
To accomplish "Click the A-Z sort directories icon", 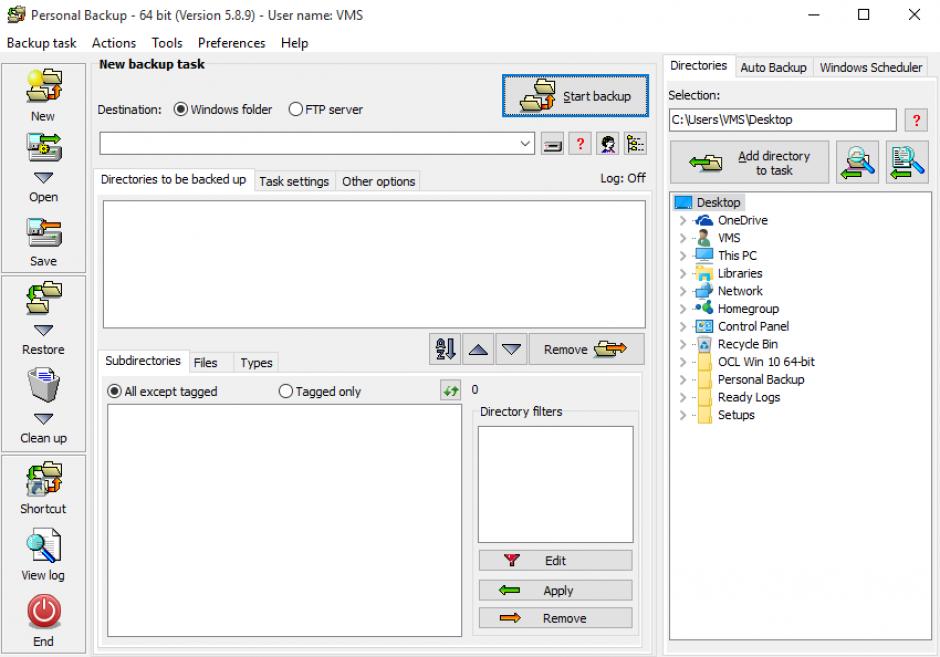I will pyautogui.click(x=445, y=349).
